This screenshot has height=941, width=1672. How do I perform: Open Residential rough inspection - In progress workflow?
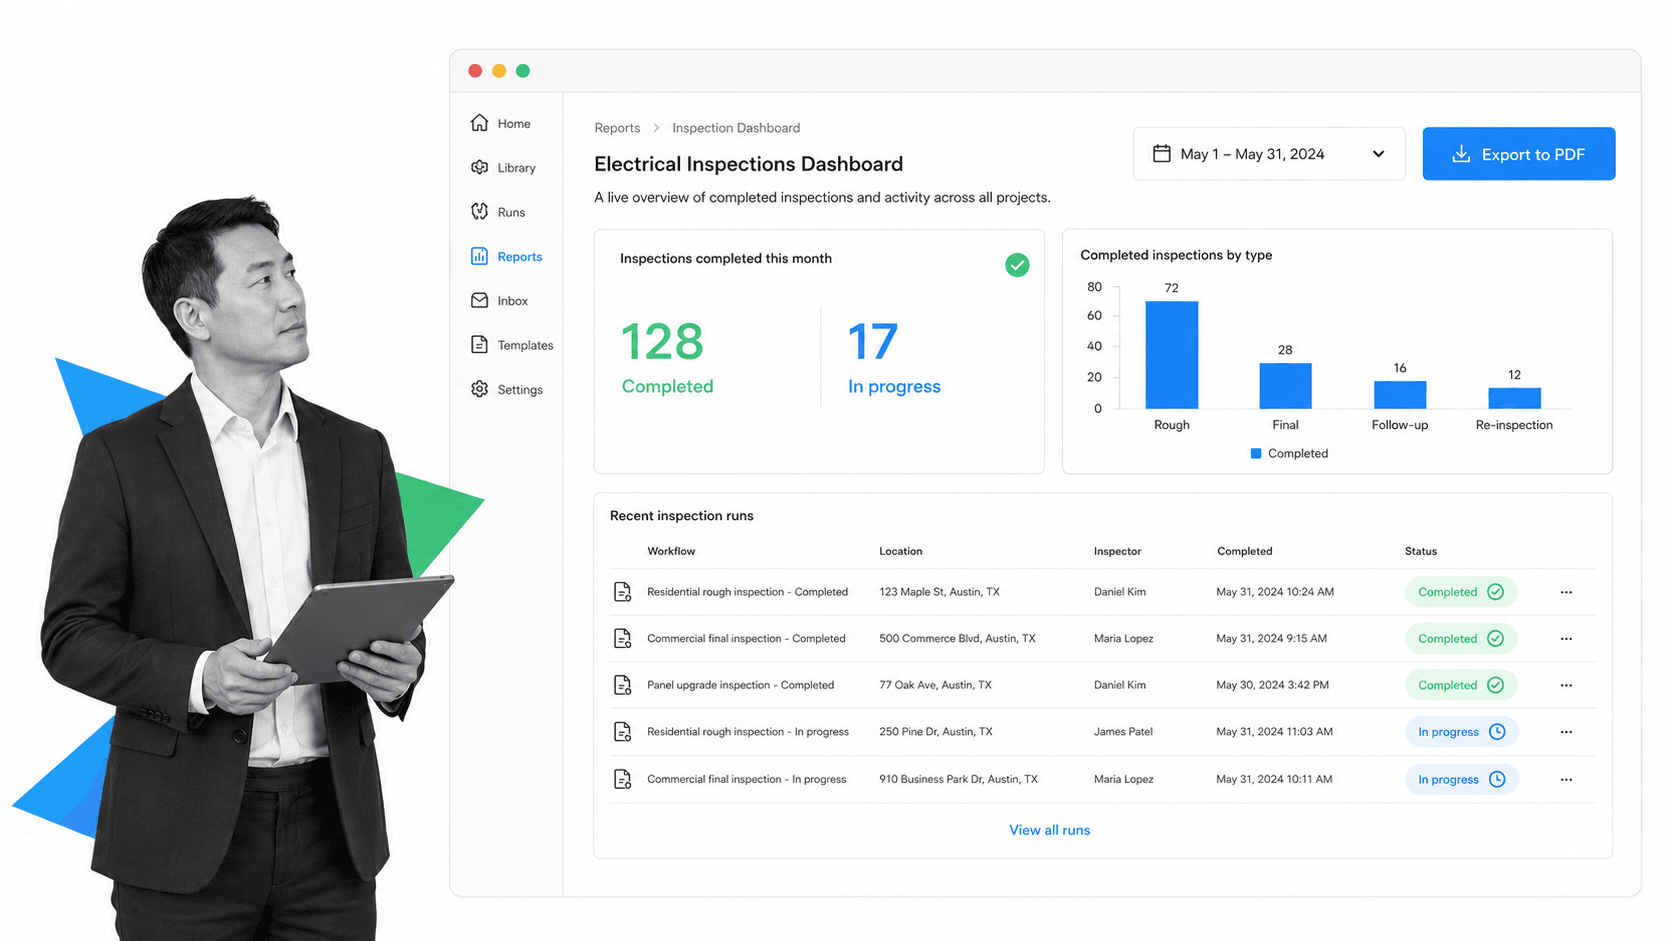pyautogui.click(x=748, y=732)
